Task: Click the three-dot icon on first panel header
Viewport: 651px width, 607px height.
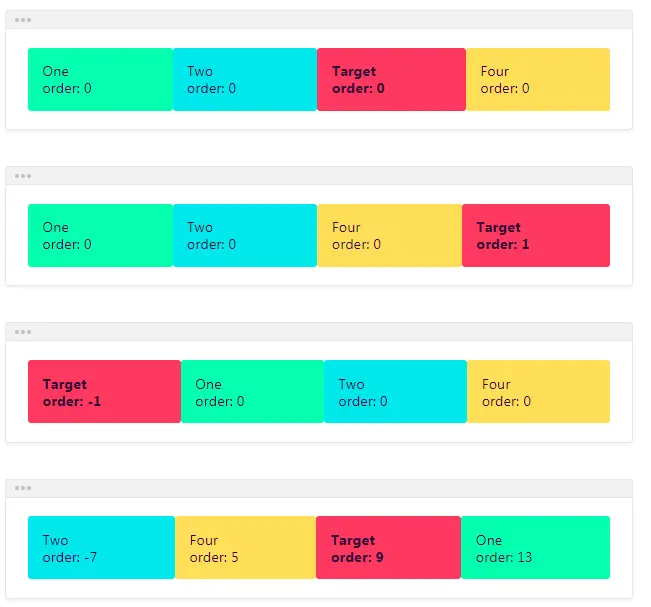Action: coord(23,20)
